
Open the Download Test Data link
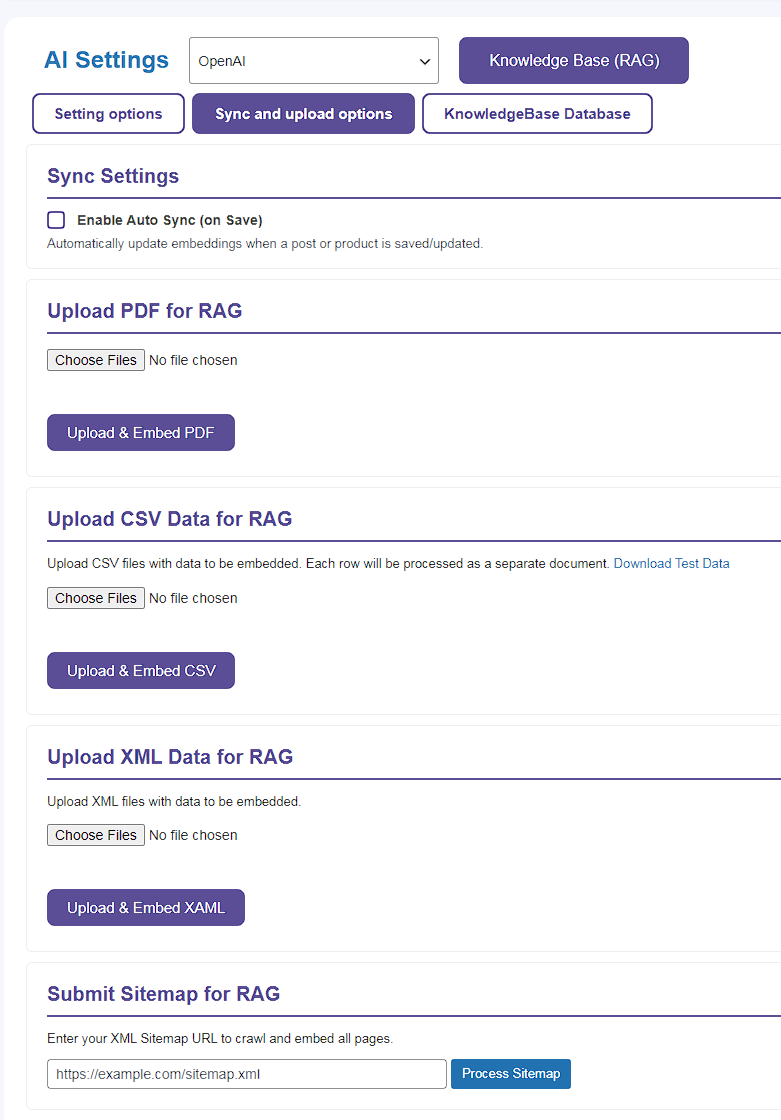[x=671, y=563]
